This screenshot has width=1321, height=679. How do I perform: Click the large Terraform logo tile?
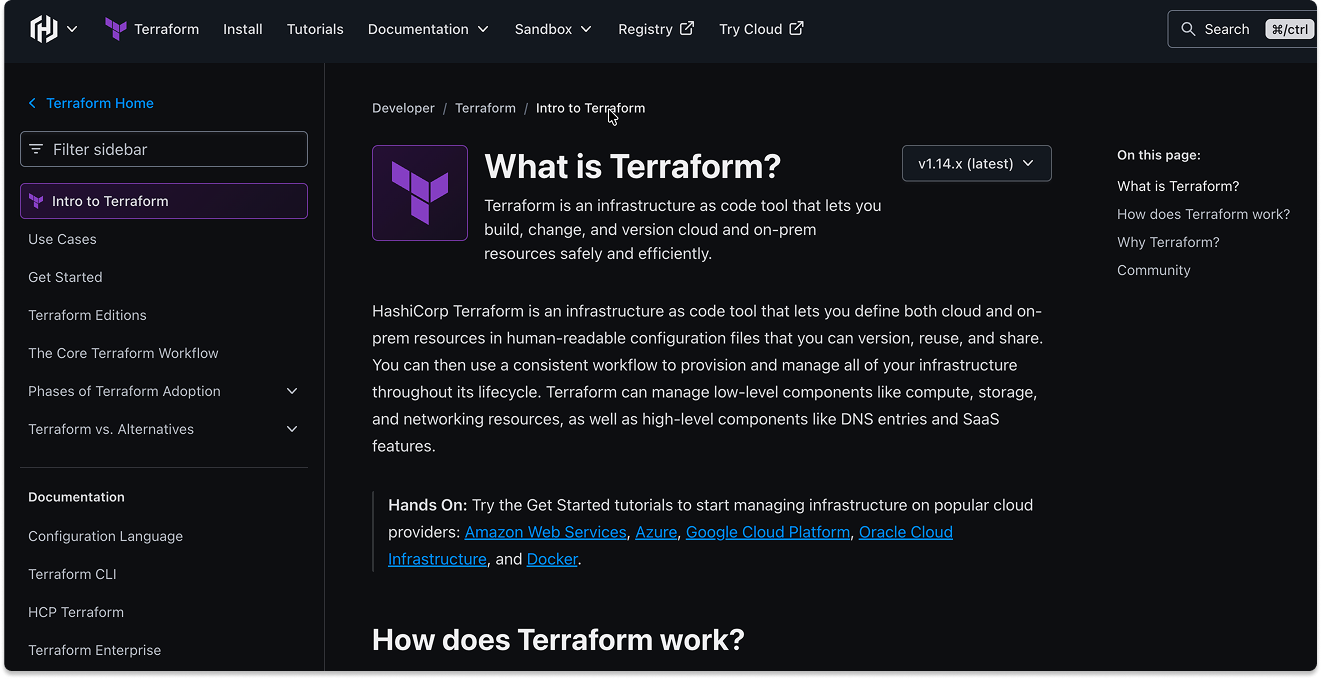(x=420, y=193)
